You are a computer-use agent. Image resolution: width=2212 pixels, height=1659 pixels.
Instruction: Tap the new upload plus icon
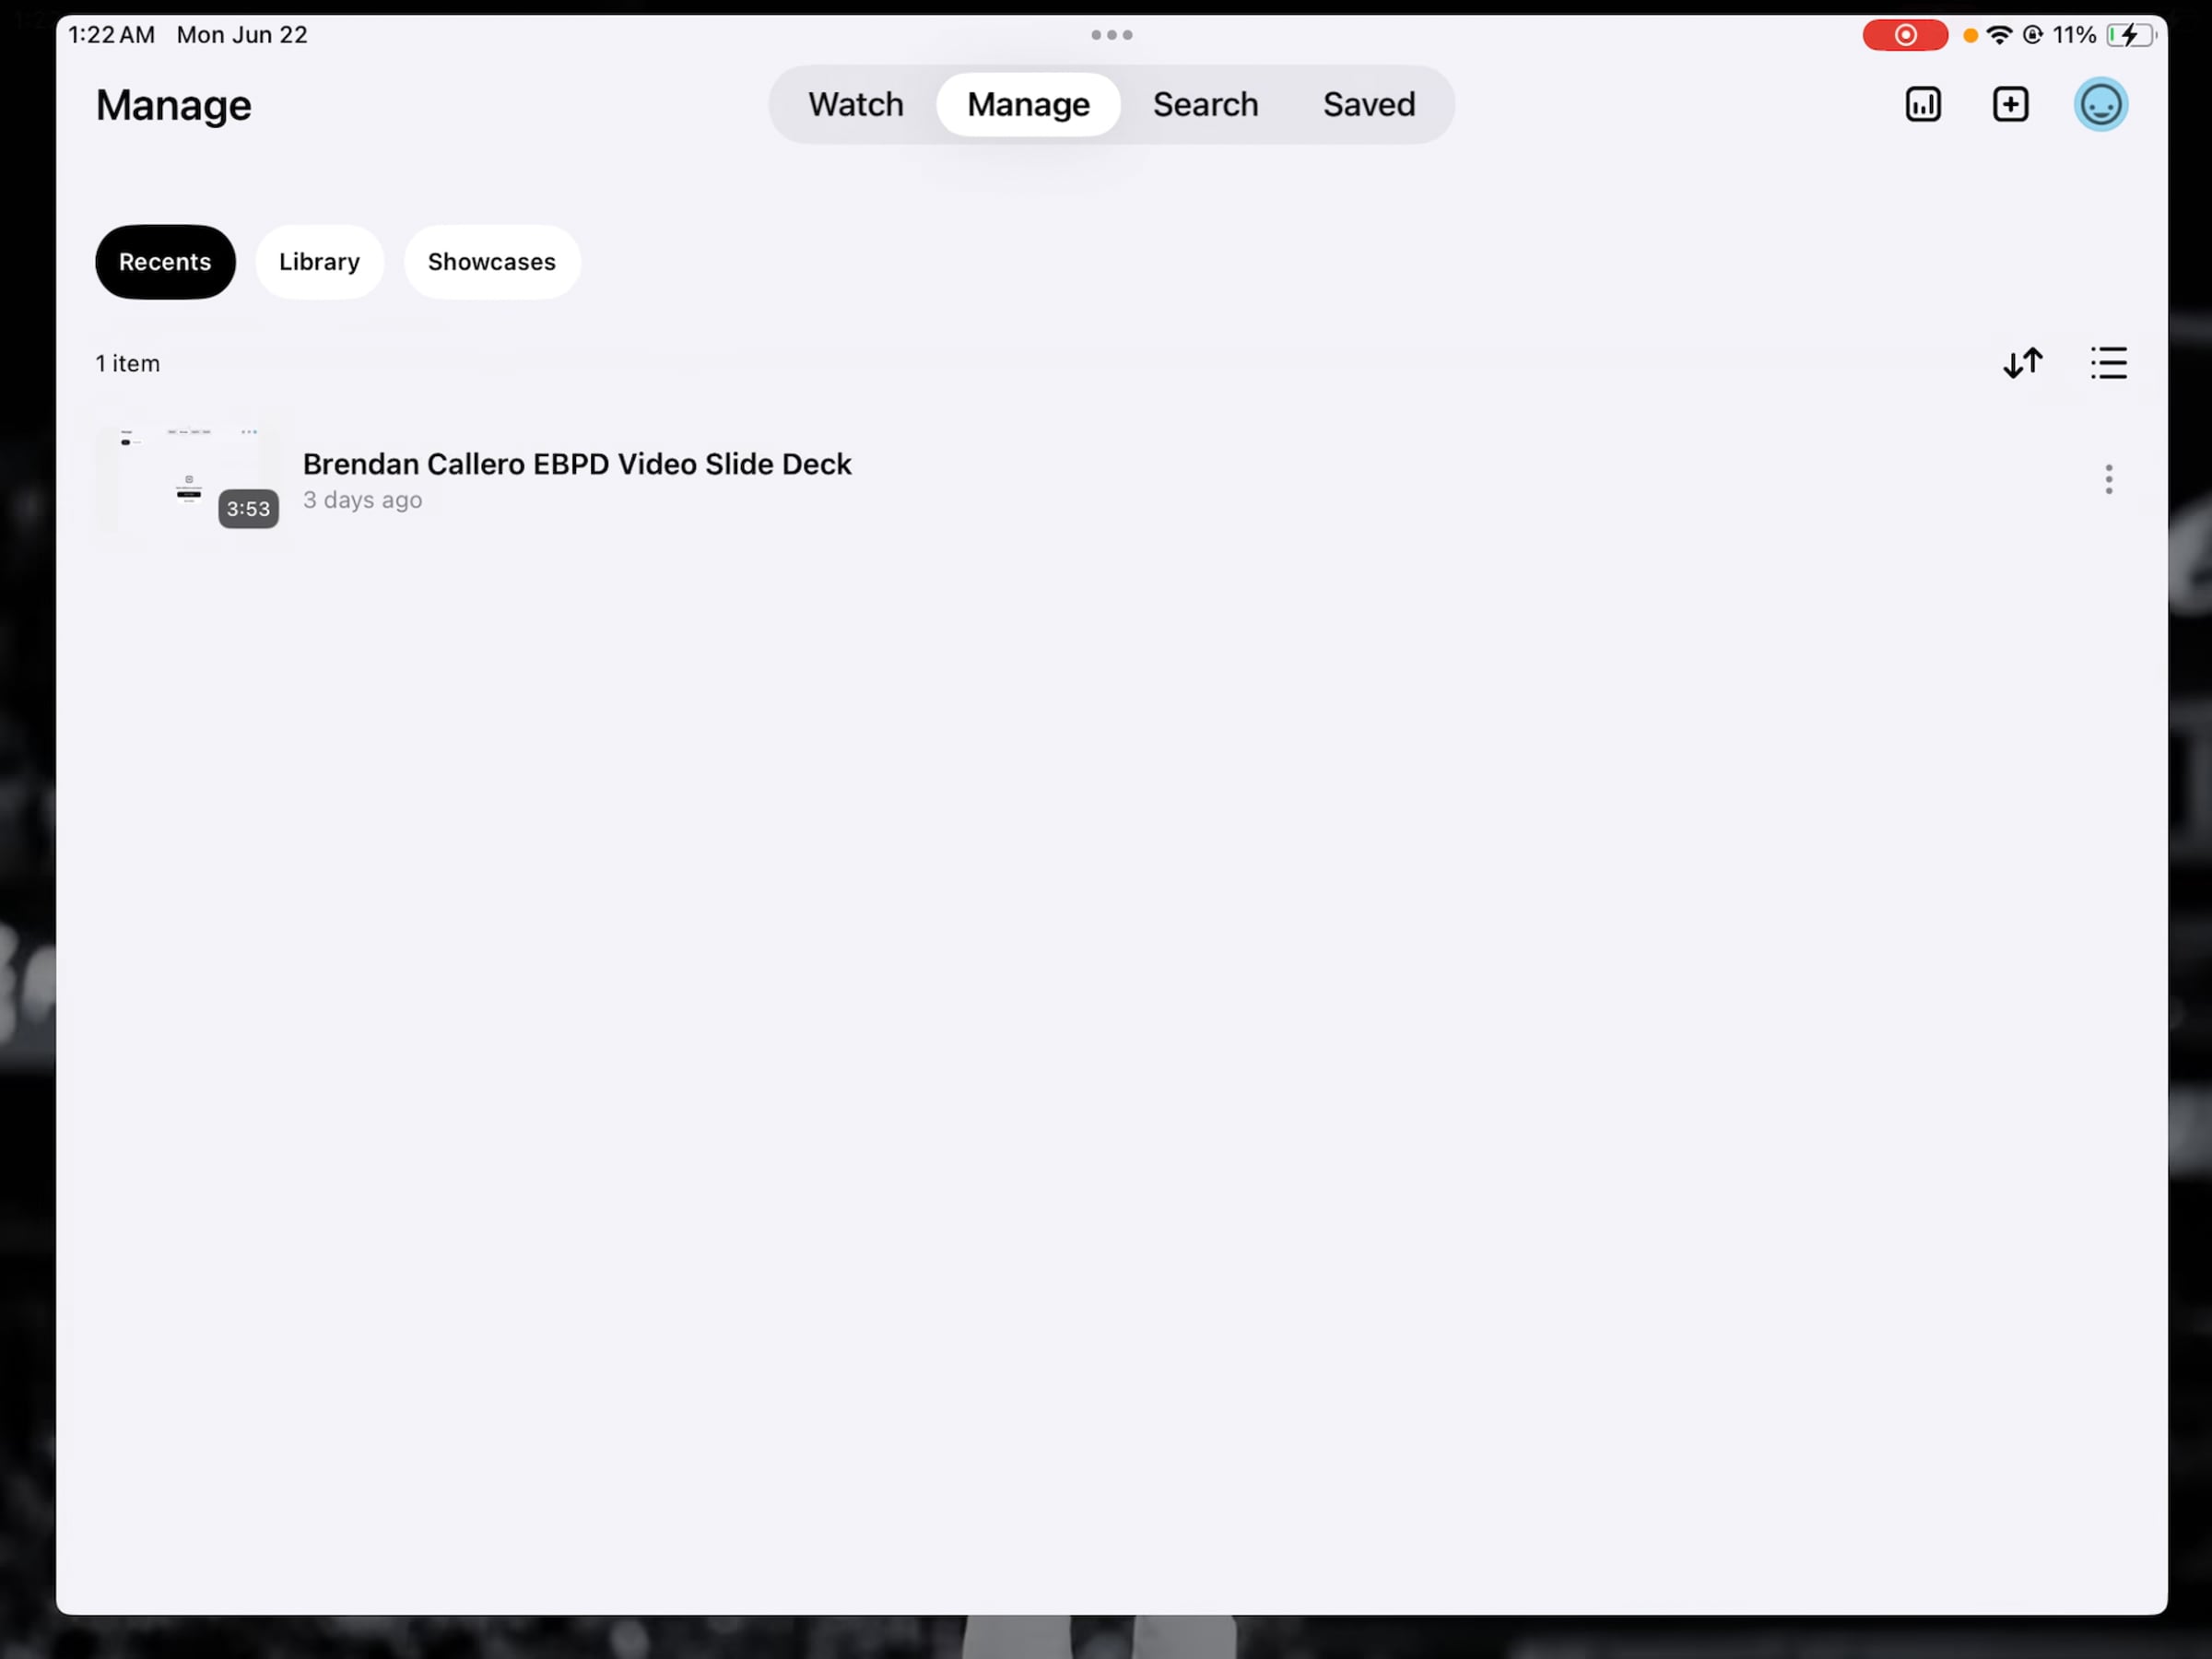(x=2010, y=105)
